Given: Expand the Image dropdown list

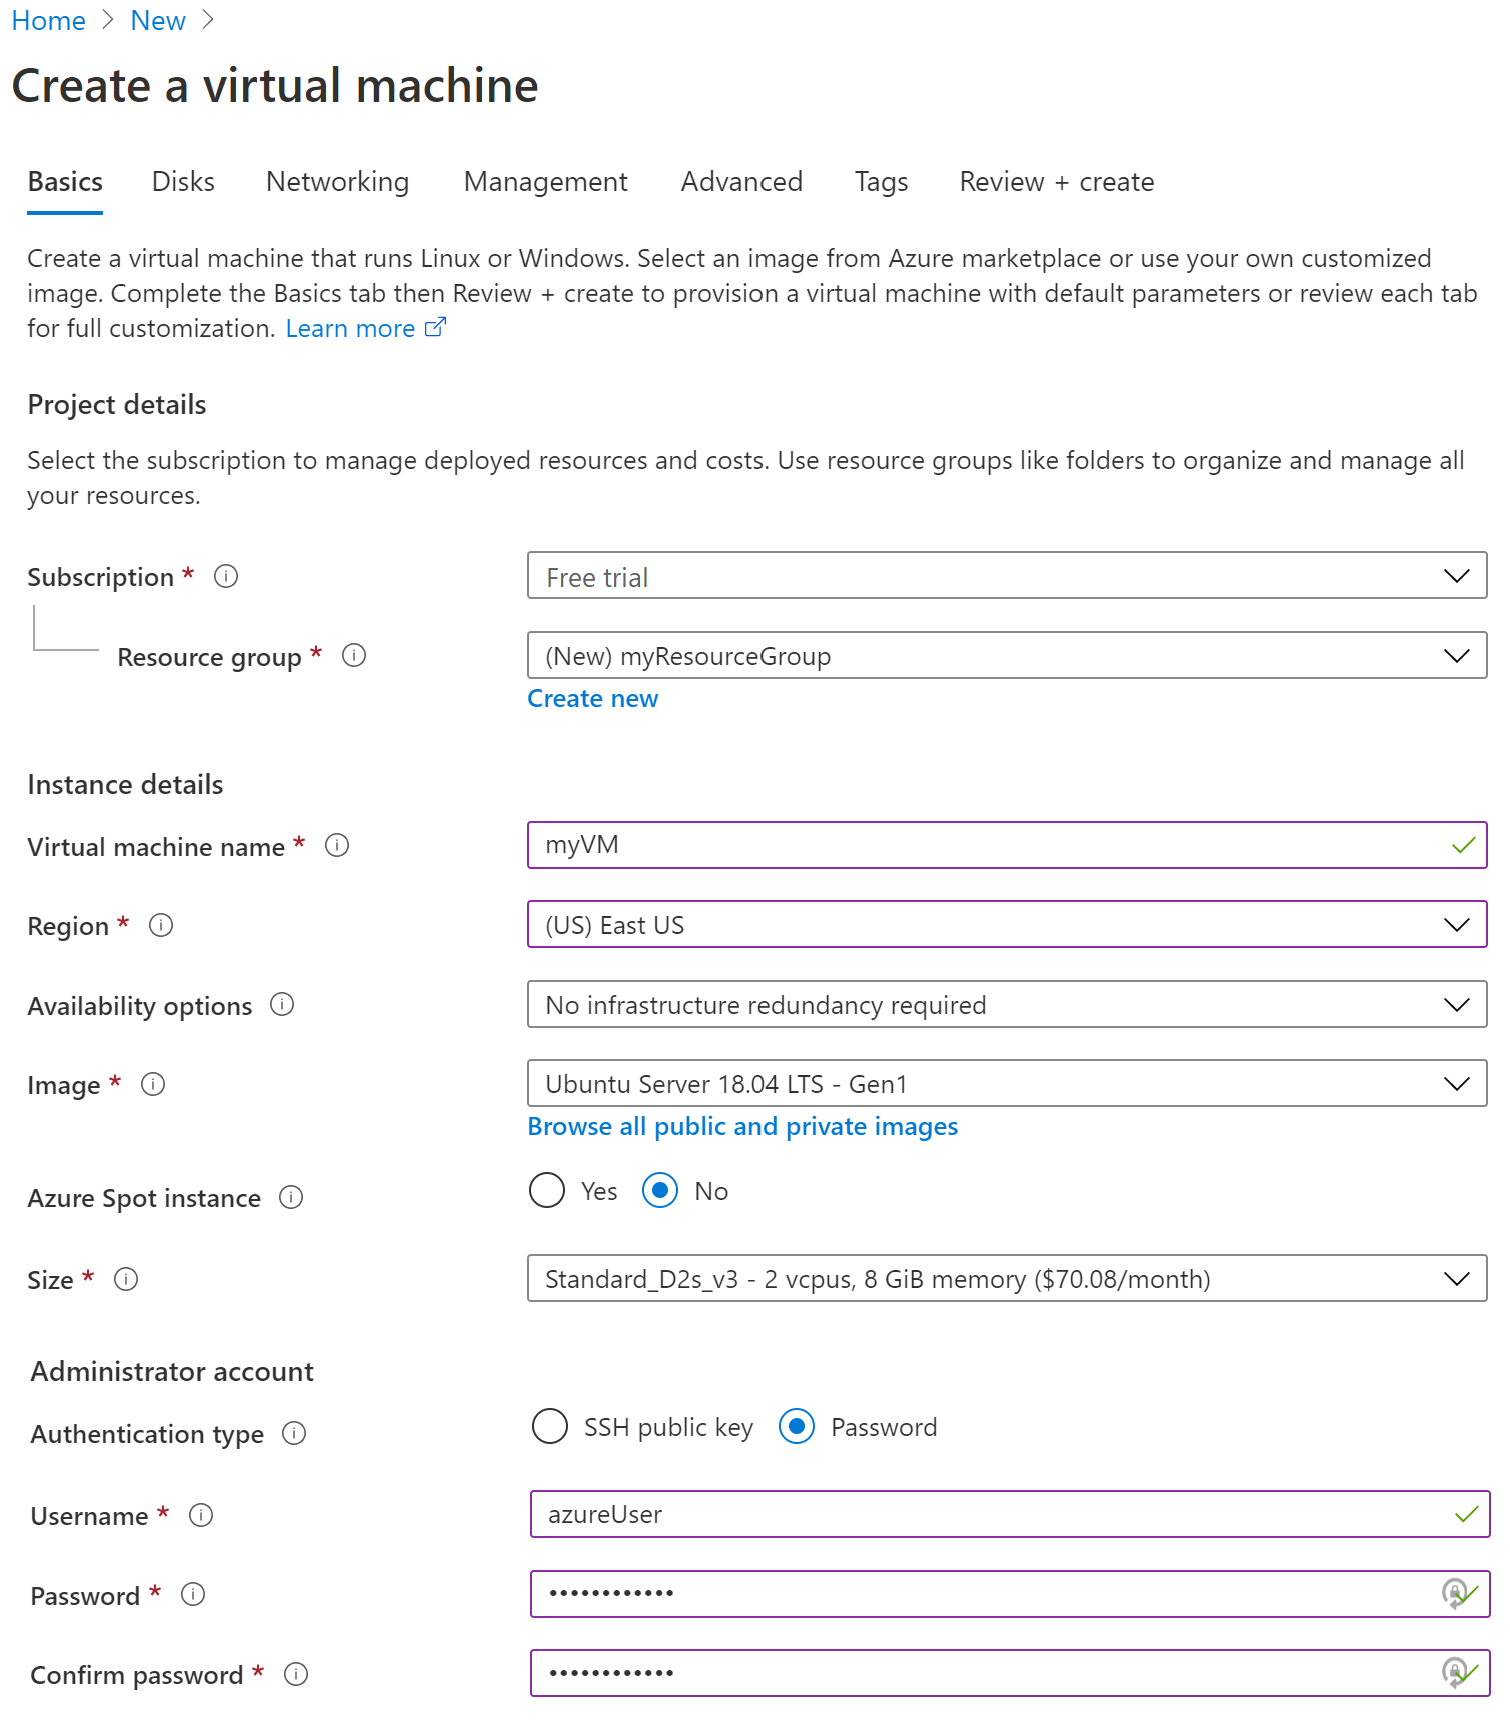Looking at the screenshot, I should pyautogui.click(x=1006, y=1083).
